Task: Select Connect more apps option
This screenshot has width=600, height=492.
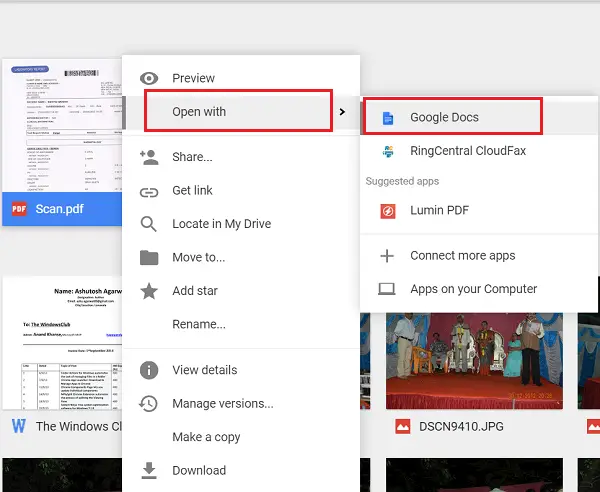Action: pos(479,256)
